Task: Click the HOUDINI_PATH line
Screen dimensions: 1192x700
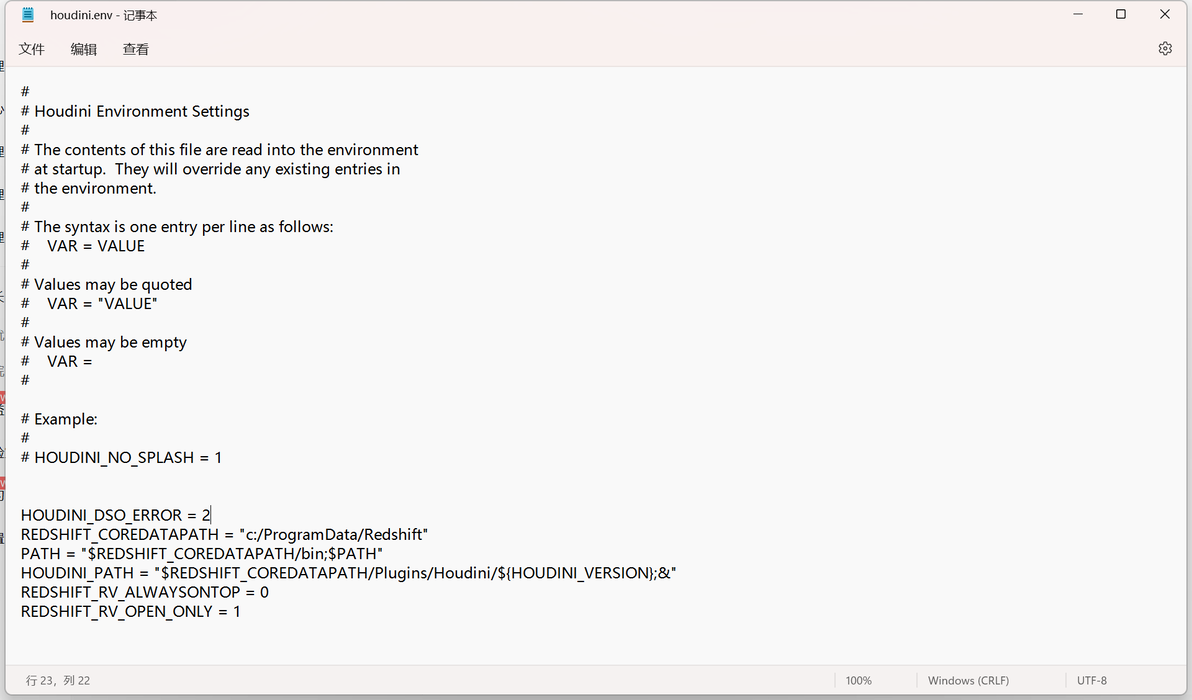Action: coord(348,572)
